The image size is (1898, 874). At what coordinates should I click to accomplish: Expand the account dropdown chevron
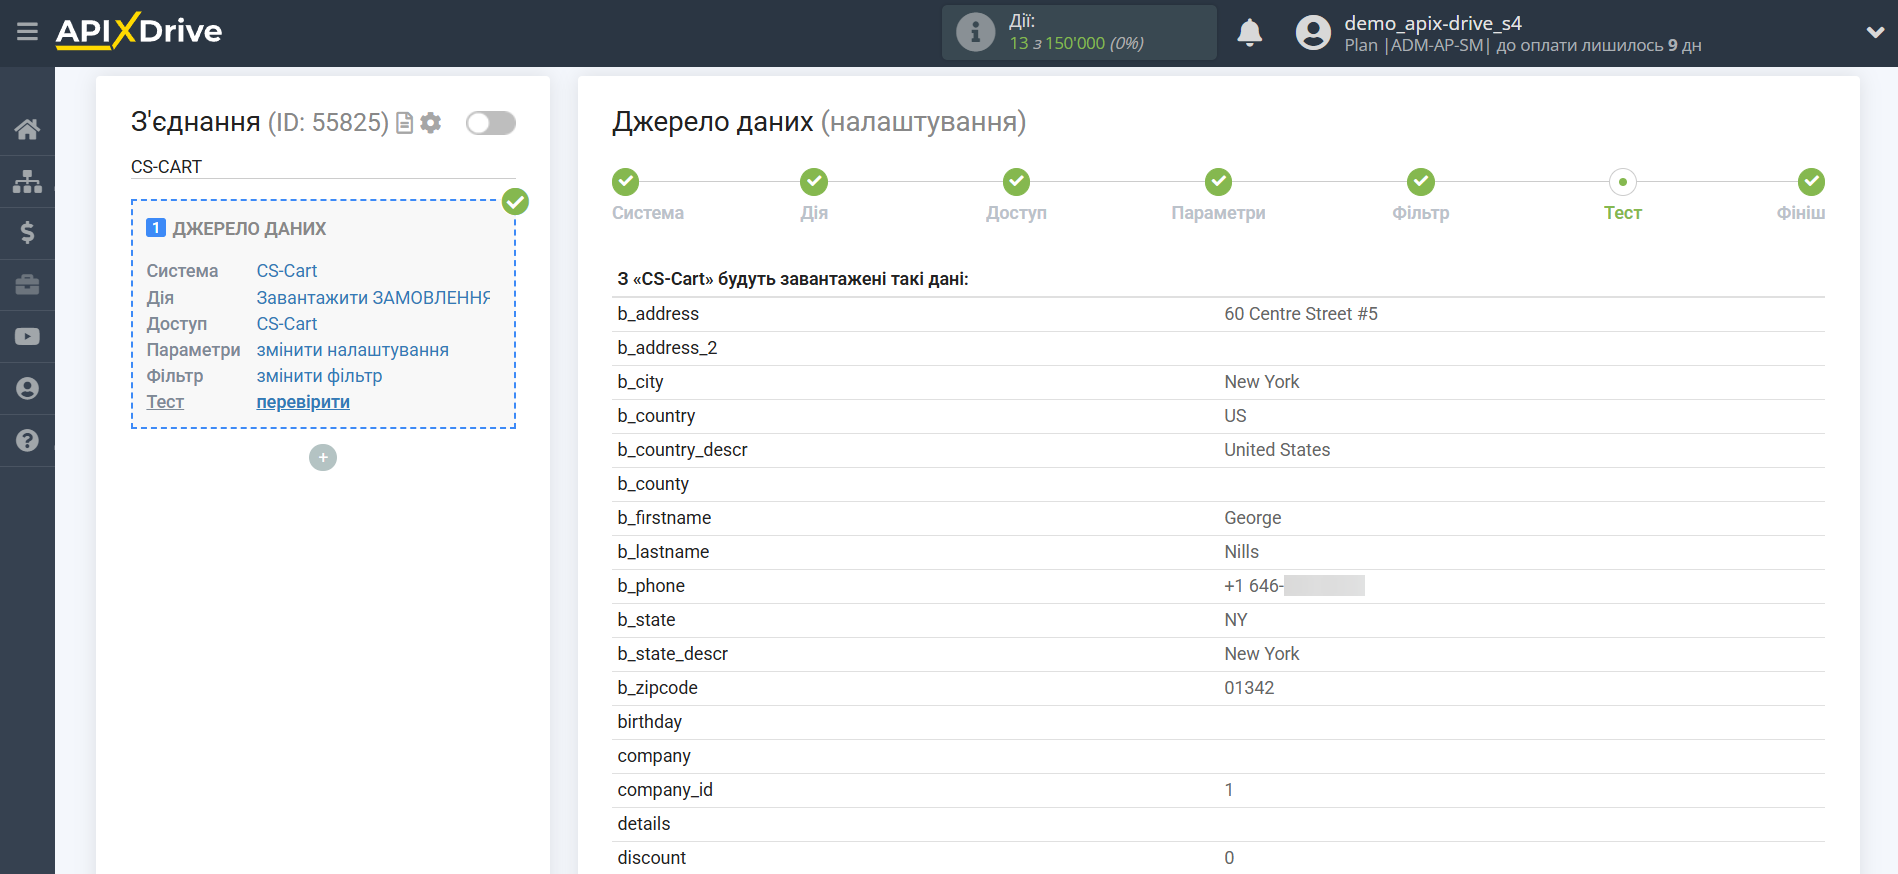pyautogui.click(x=1875, y=32)
